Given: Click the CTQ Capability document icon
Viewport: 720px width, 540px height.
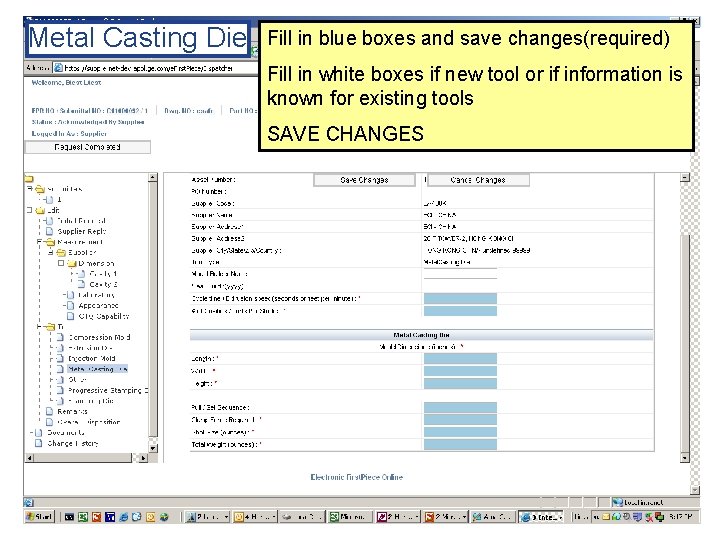Looking at the screenshot, I should (70, 316).
